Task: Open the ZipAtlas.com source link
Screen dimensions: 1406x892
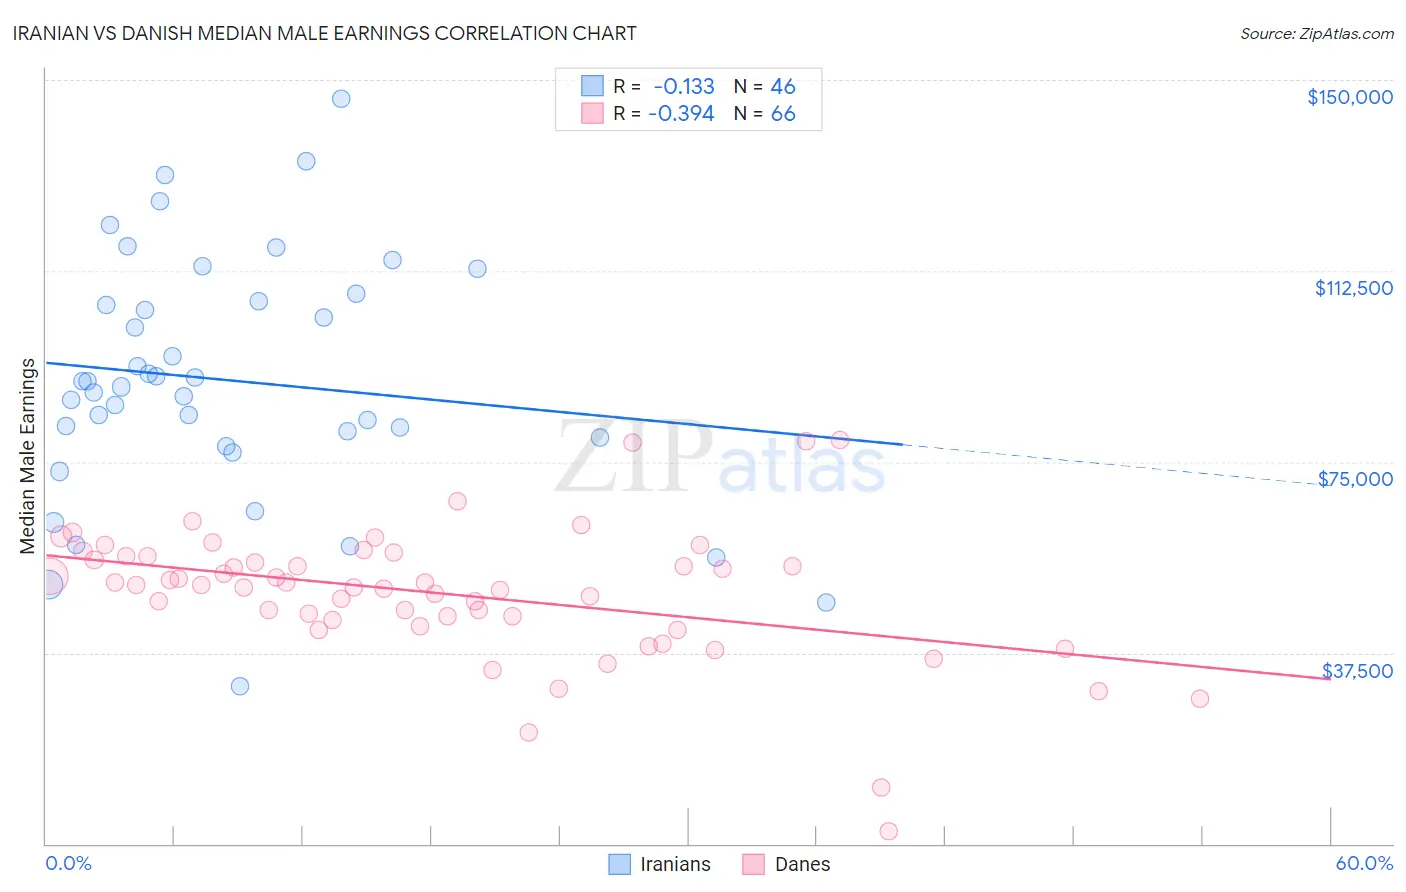Action: (1317, 33)
